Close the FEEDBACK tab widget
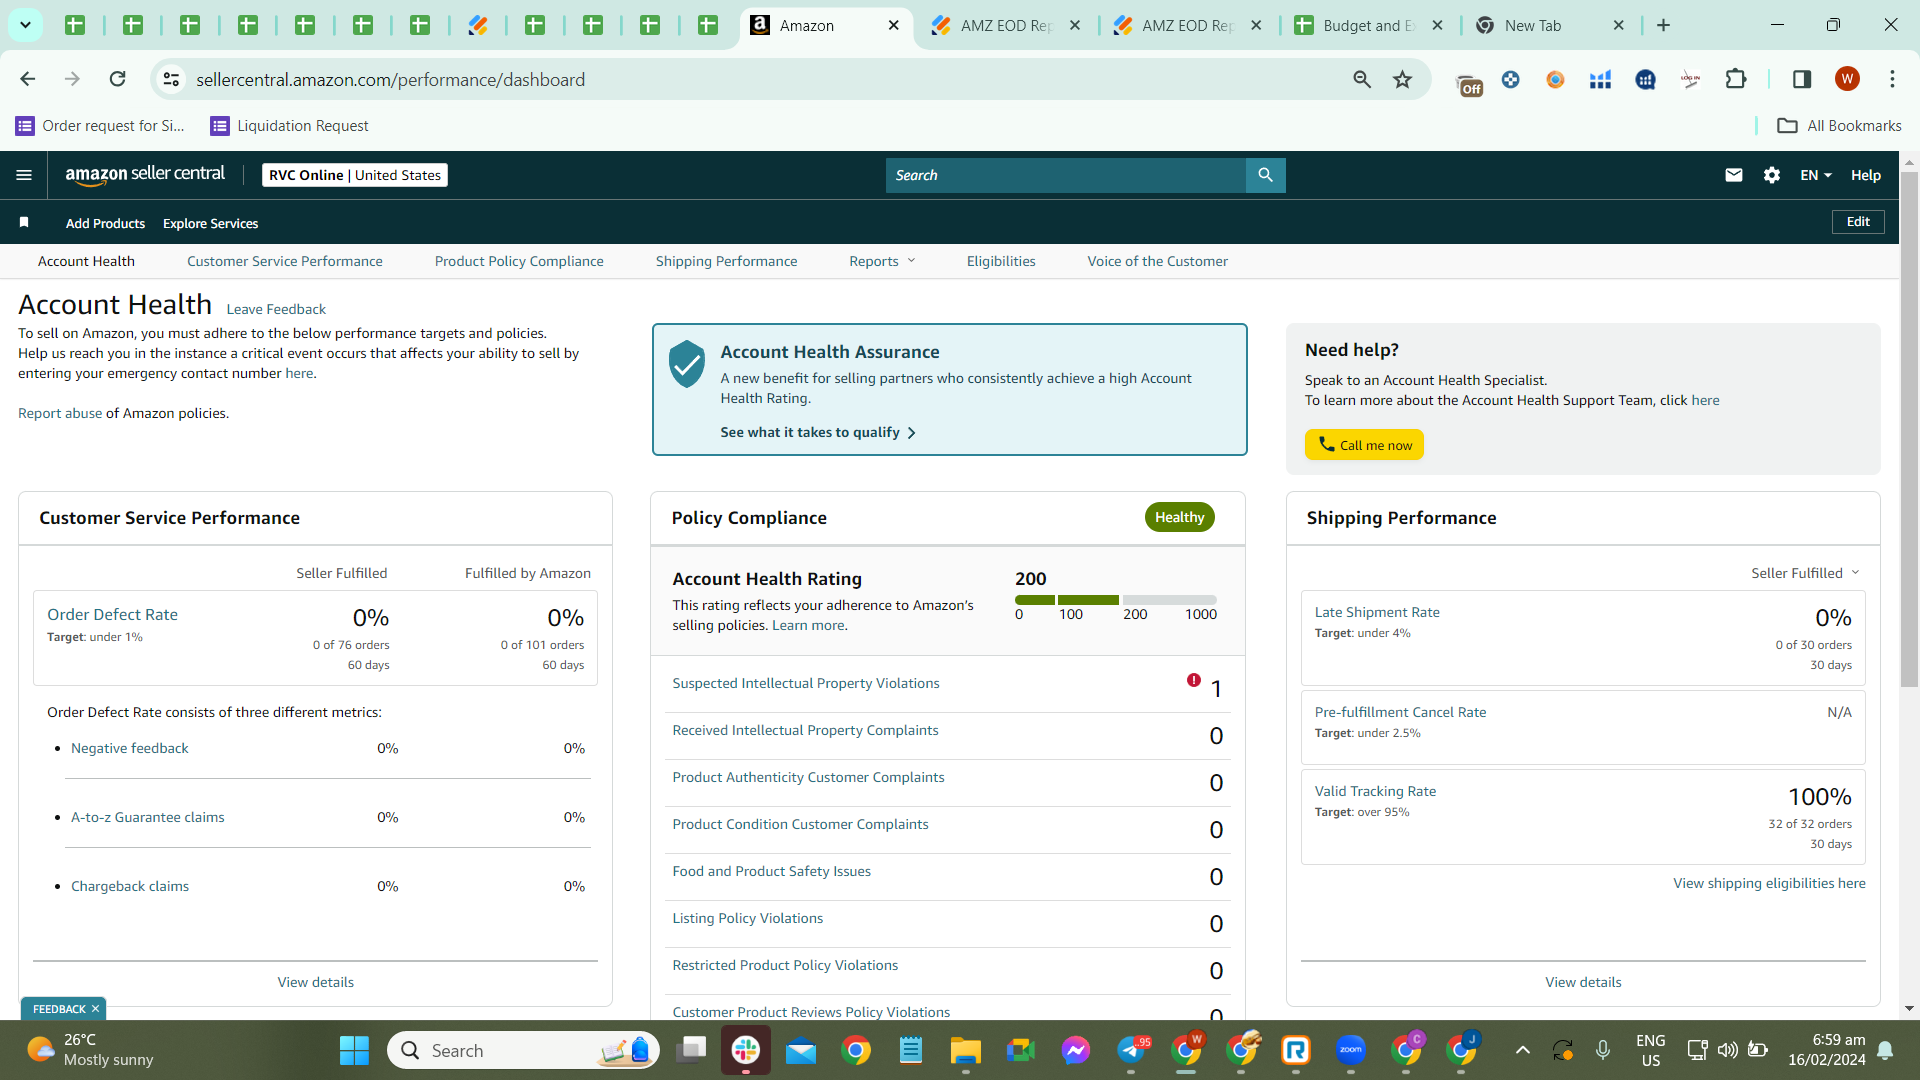This screenshot has width=1920, height=1080. (x=95, y=1009)
